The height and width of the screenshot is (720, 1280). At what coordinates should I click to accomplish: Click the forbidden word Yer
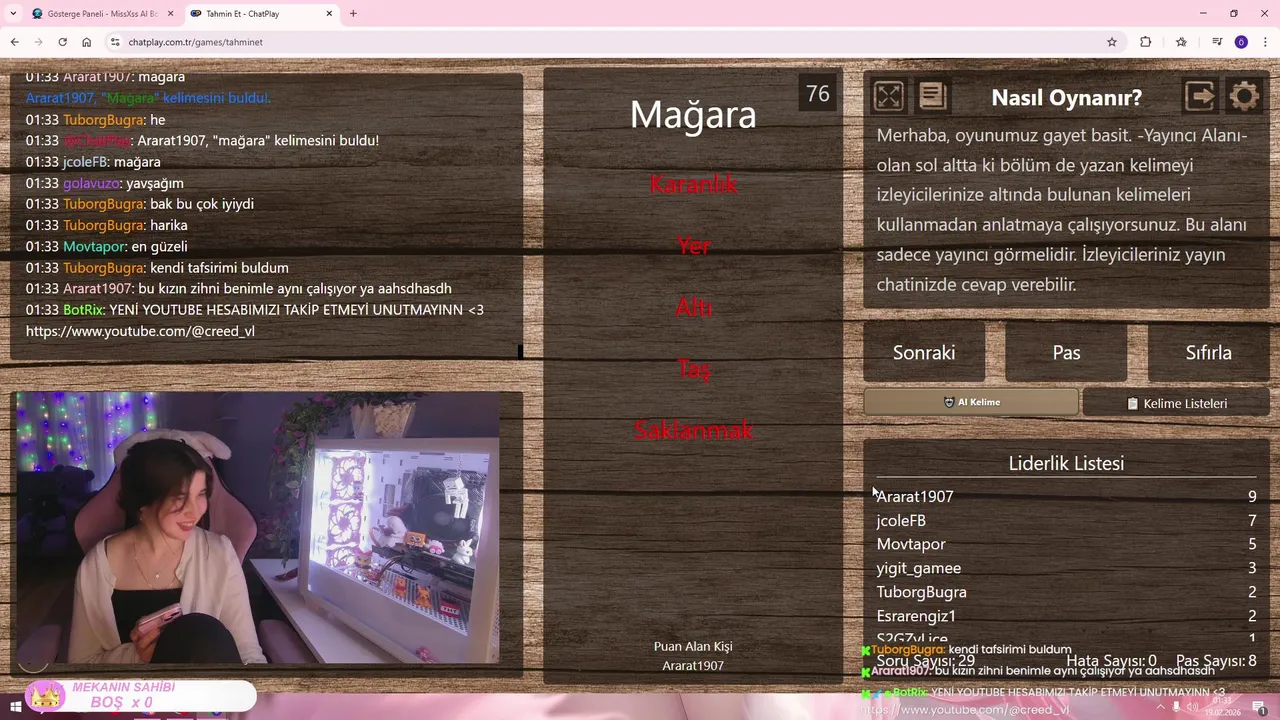coord(693,245)
